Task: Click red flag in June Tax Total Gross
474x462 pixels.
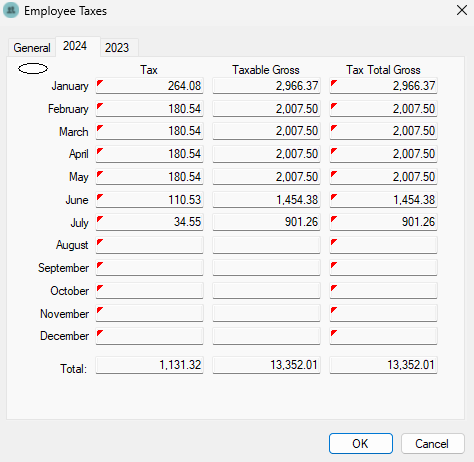Action: click(334, 197)
